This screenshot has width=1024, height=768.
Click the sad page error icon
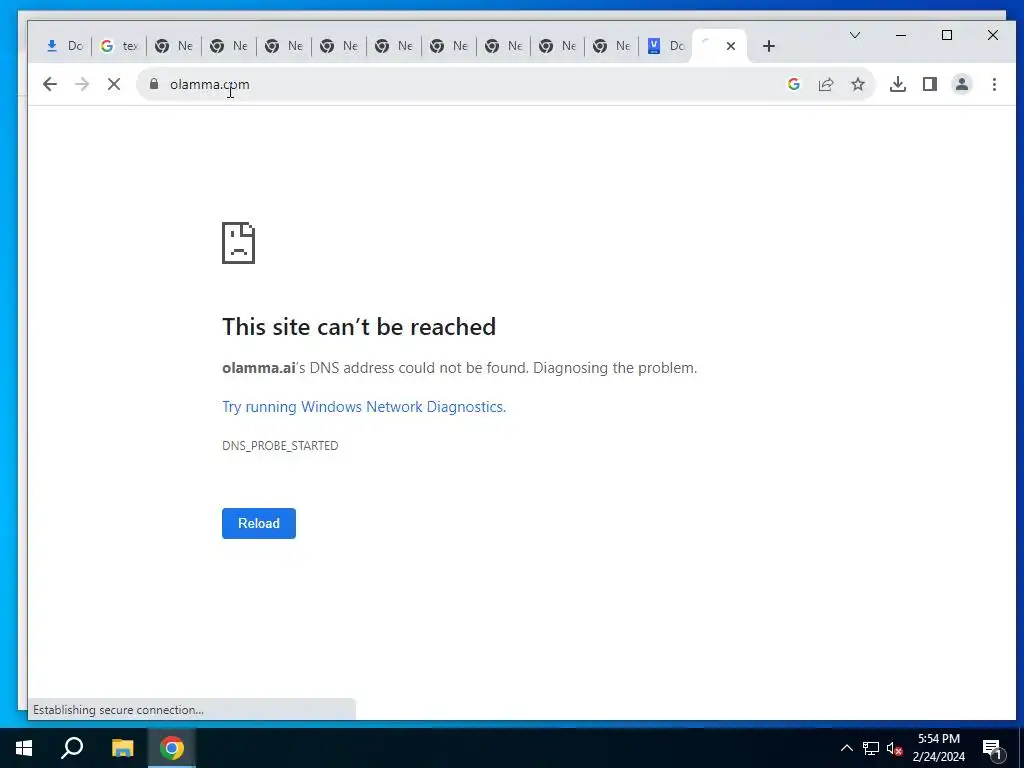238,243
